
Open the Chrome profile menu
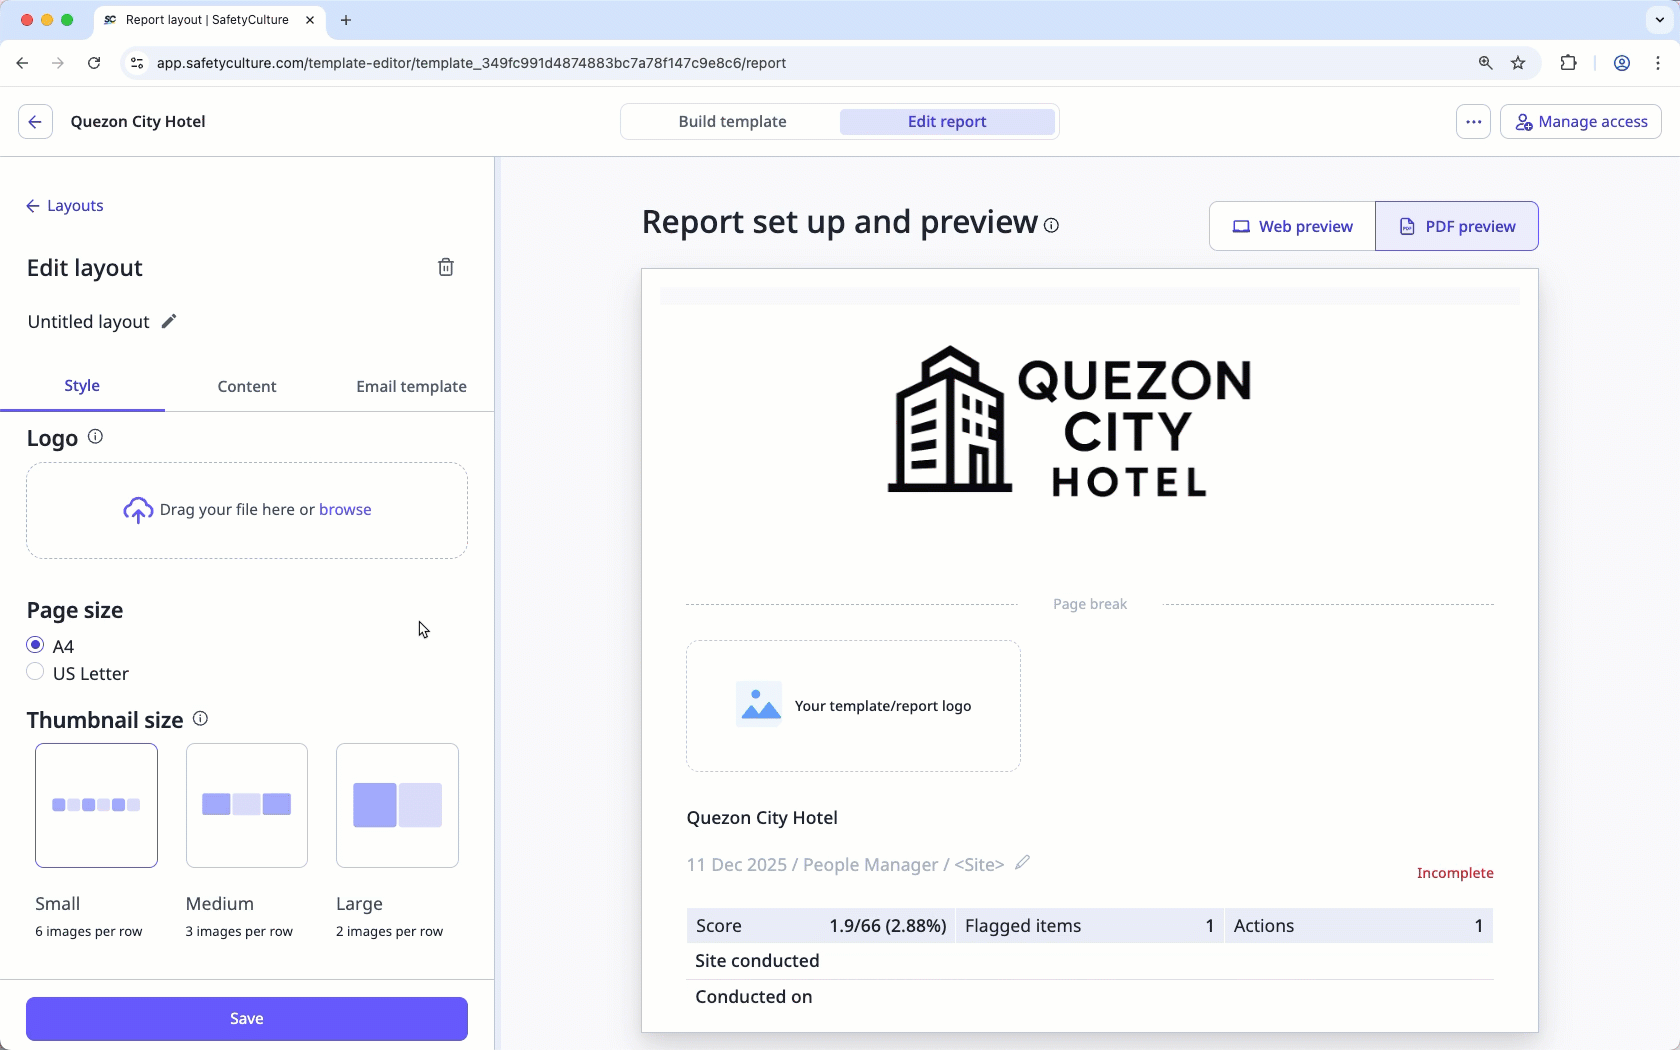click(x=1622, y=63)
